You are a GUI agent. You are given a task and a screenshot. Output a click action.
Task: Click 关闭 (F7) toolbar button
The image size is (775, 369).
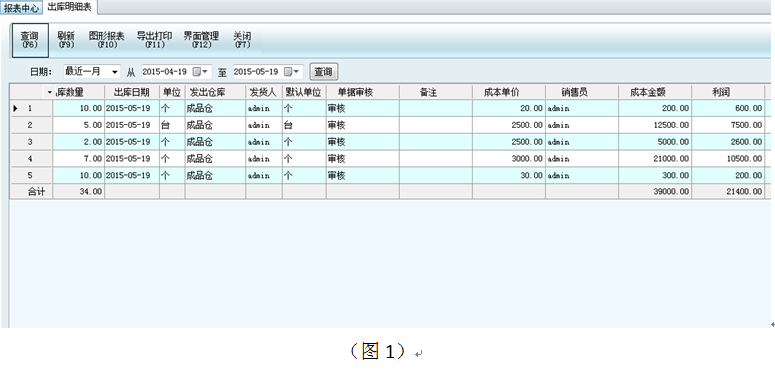[242, 40]
